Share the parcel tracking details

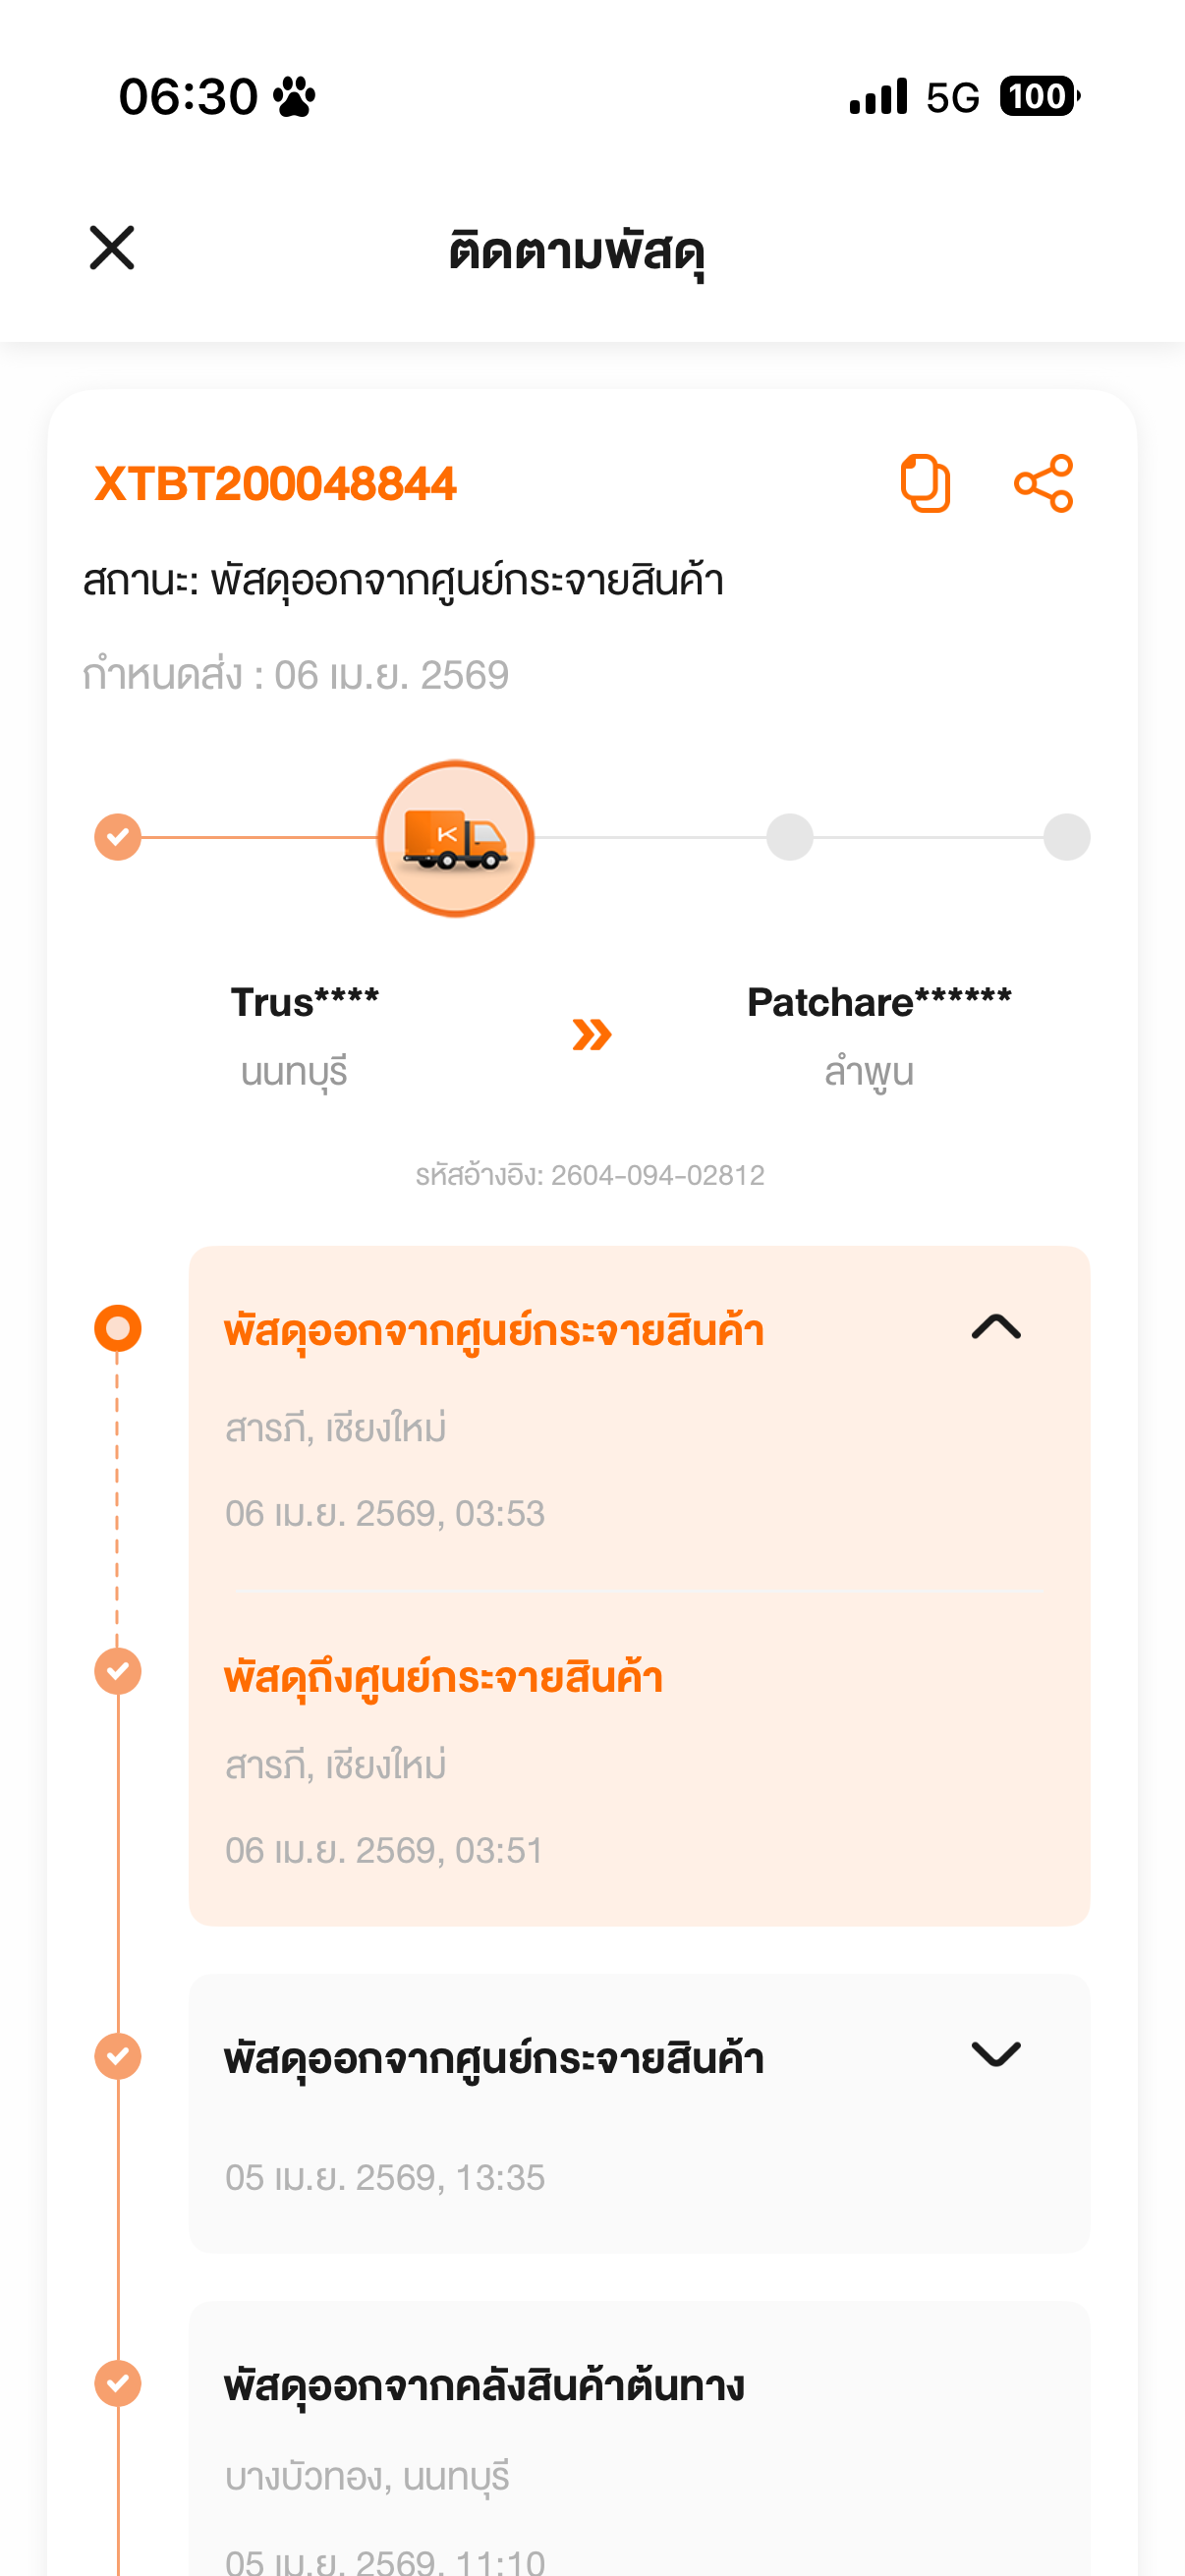(1043, 484)
